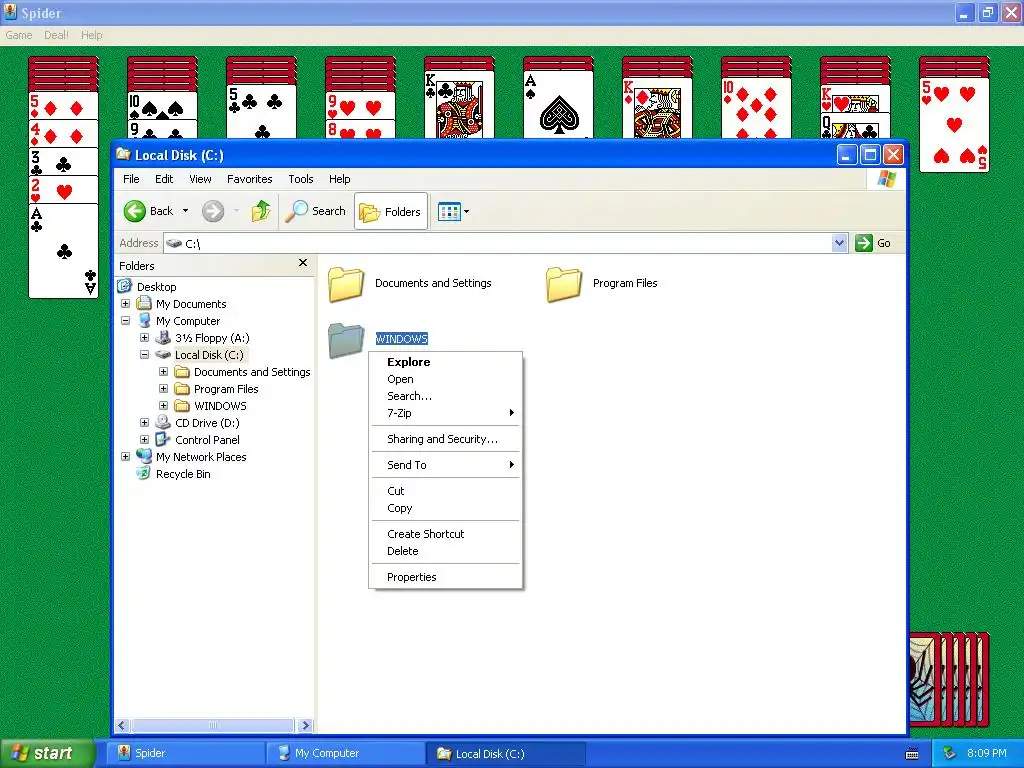Screen dimensions: 1024x768
Task: Close the Folders pane with X
Action: click(302, 263)
